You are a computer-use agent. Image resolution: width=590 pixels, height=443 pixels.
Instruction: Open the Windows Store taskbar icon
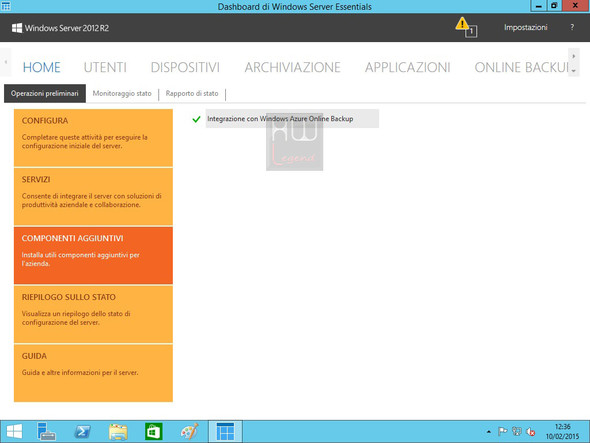(x=154, y=431)
